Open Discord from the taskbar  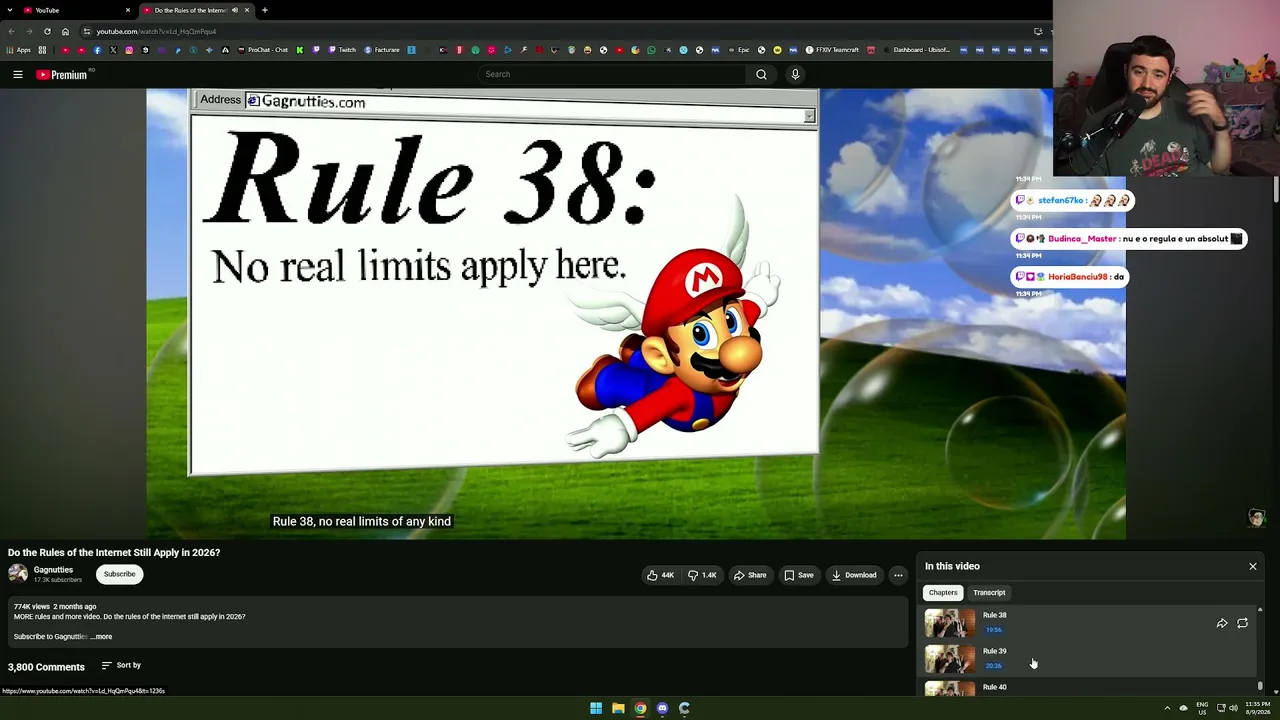click(x=662, y=708)
